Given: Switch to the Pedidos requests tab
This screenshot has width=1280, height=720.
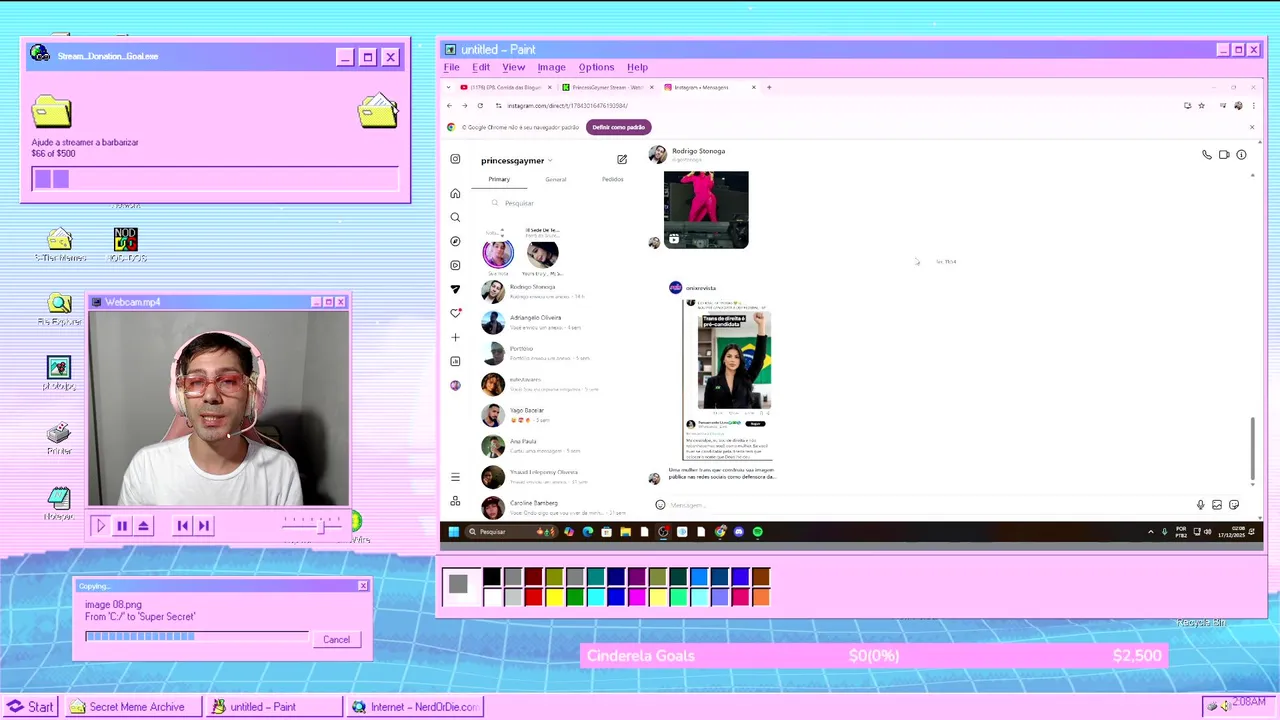Looking at the screenshot, I should [x=613, y=179].
